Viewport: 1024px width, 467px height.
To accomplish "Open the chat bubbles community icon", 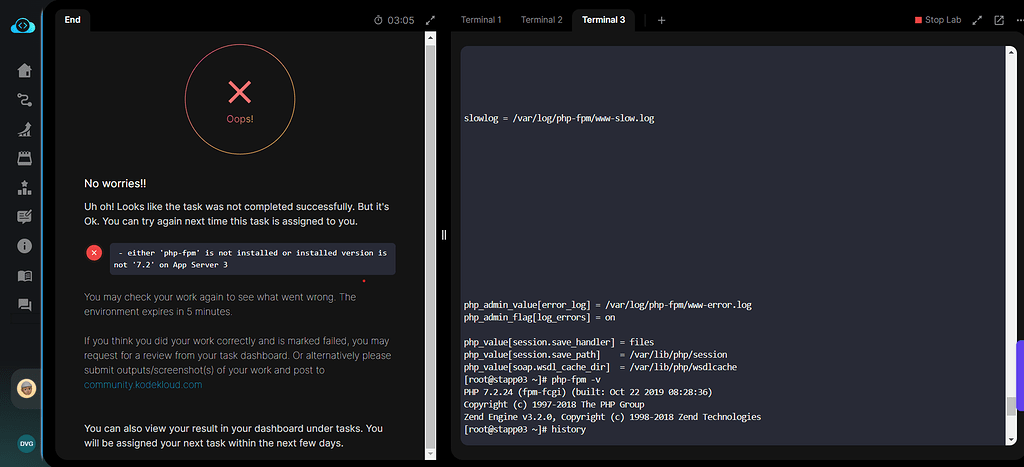I will click(x=25, y=305).
